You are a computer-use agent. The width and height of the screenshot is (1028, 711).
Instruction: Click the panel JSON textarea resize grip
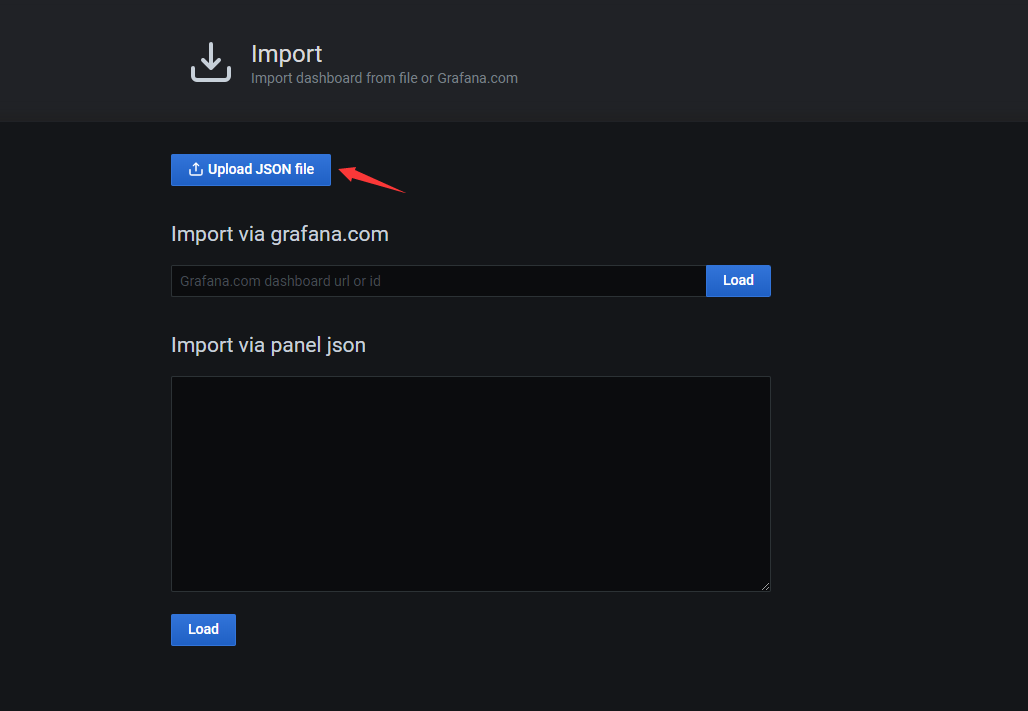point(765,586)
